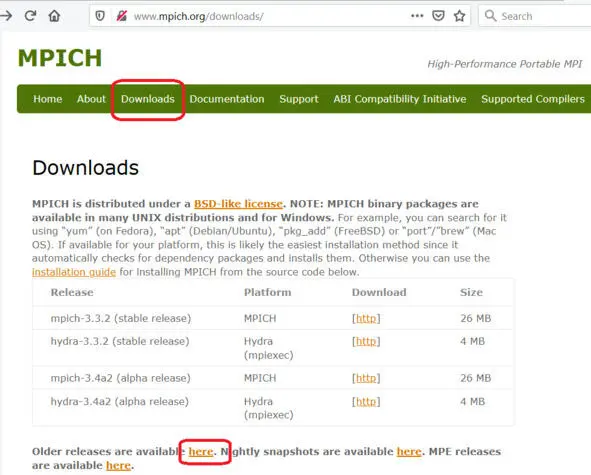Screen dimensions: 591x475
Task: Open page actions three-dot menu
Action: [x=417, y=16]
